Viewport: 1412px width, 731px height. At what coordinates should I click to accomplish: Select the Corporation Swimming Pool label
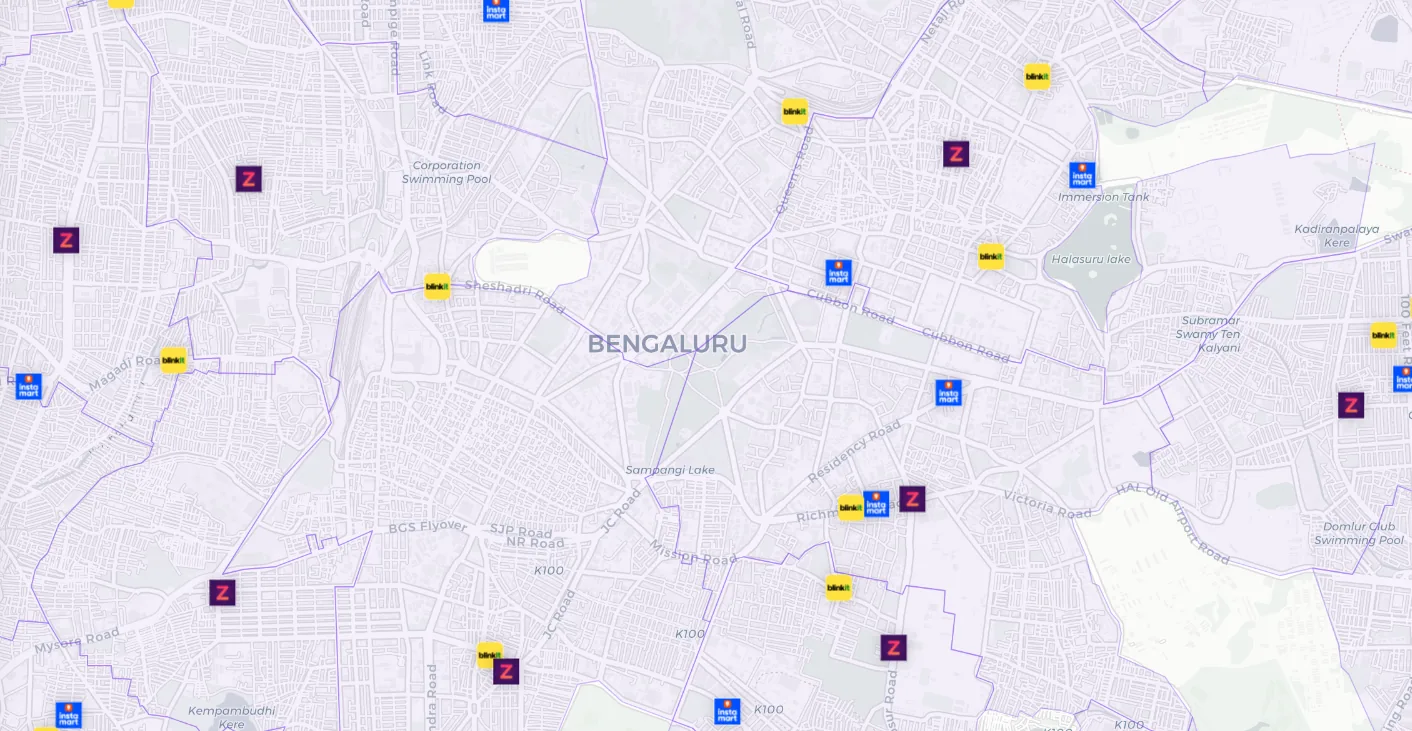(447, 172)
